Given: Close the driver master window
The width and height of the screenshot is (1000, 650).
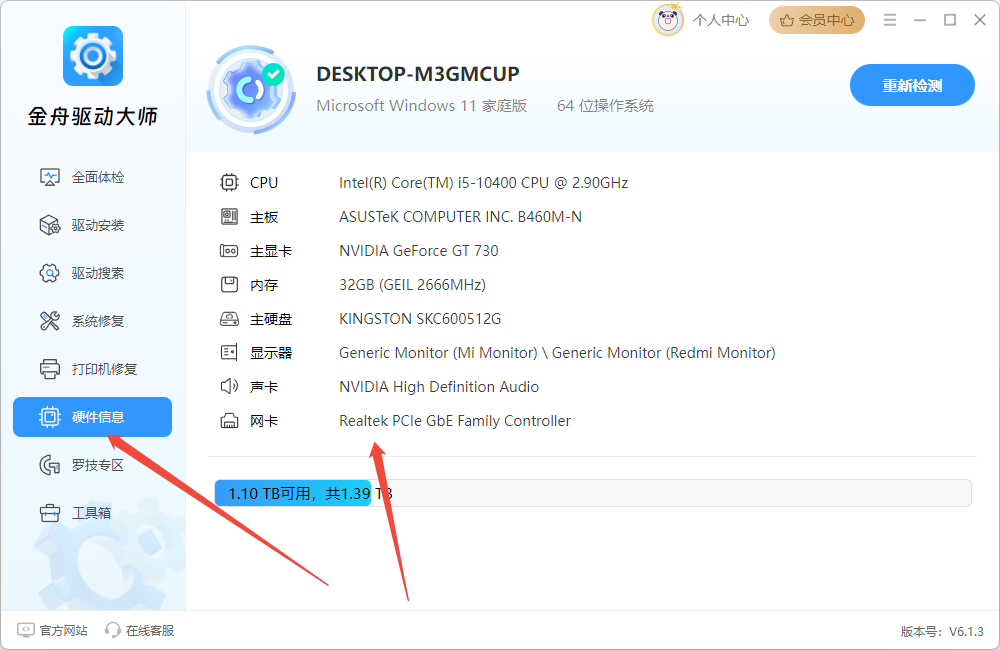Looking at the screenshot, I should click(980, 20).
